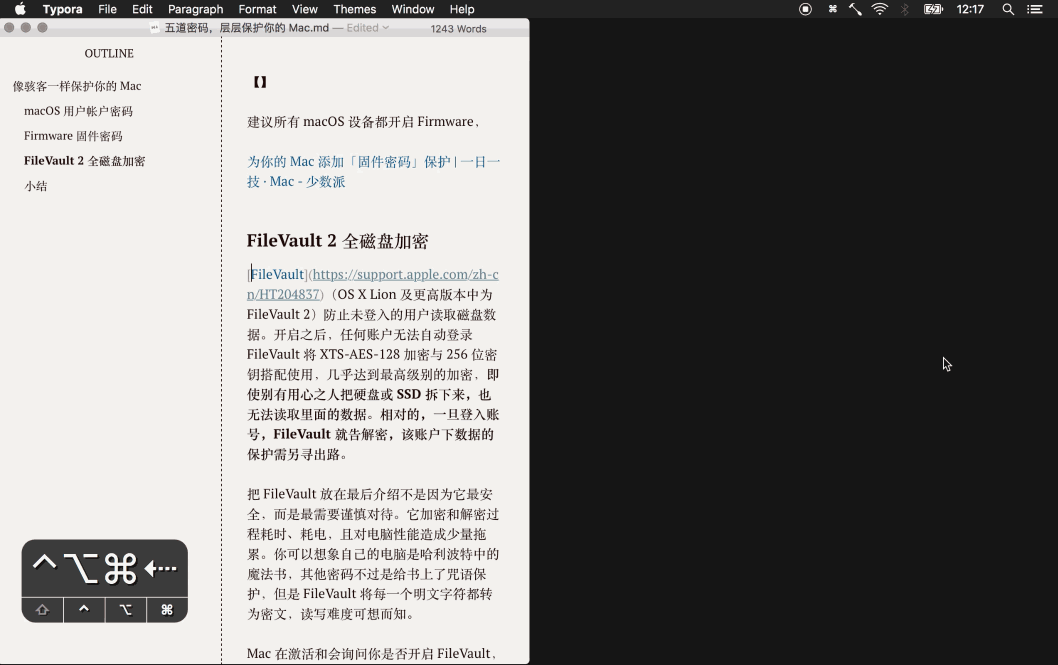Open the Themes menu
The image size is (1058, 665).
click(354, 9)
